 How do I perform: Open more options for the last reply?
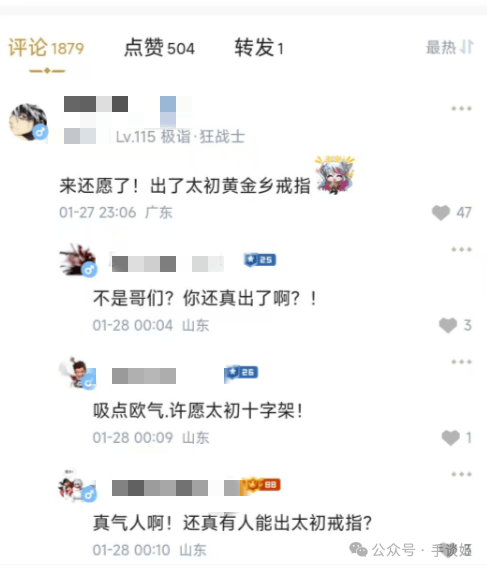pyautogui.click(x=461, y=474)
